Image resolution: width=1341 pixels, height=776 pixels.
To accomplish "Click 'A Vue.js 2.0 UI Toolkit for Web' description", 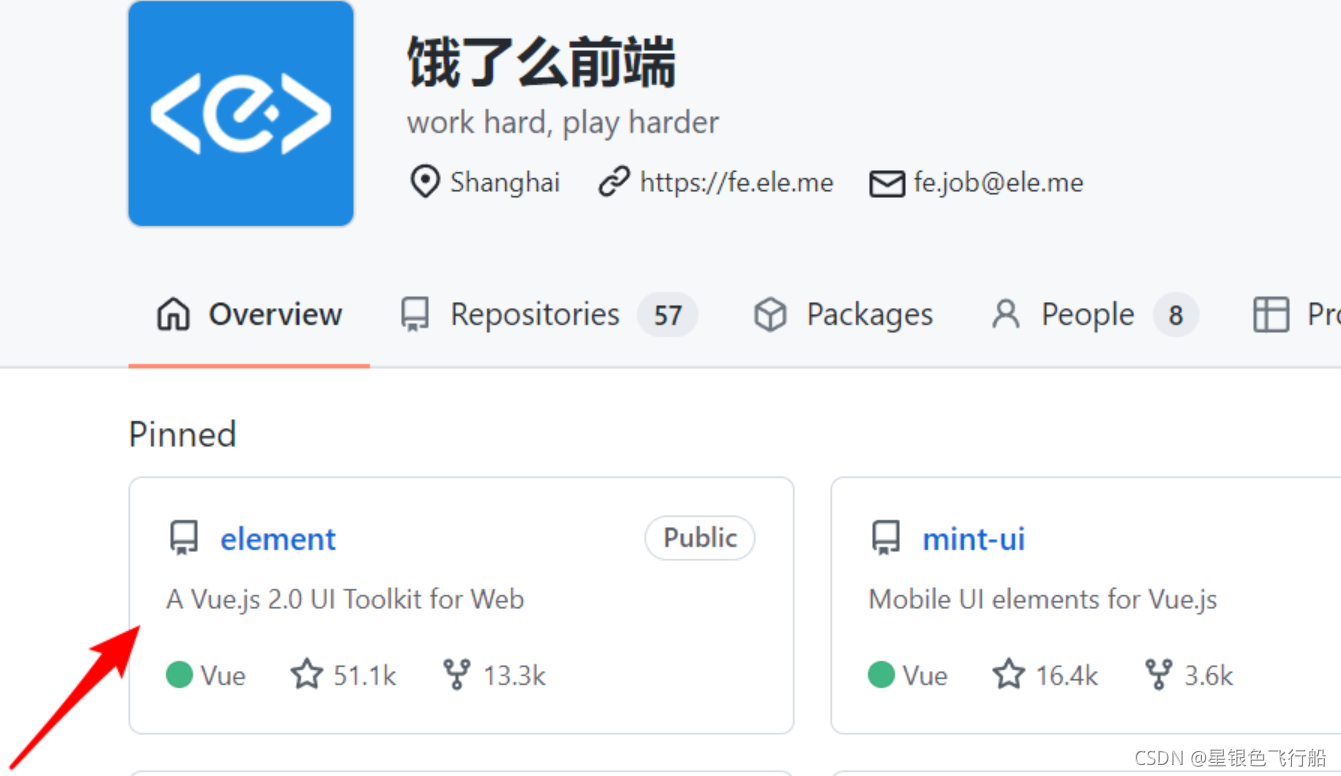I will click(345, 599).
